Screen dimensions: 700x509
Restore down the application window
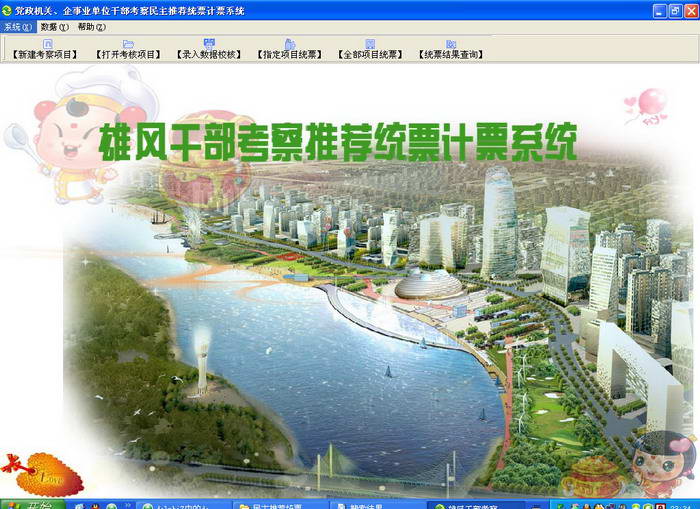pos(676,11)
